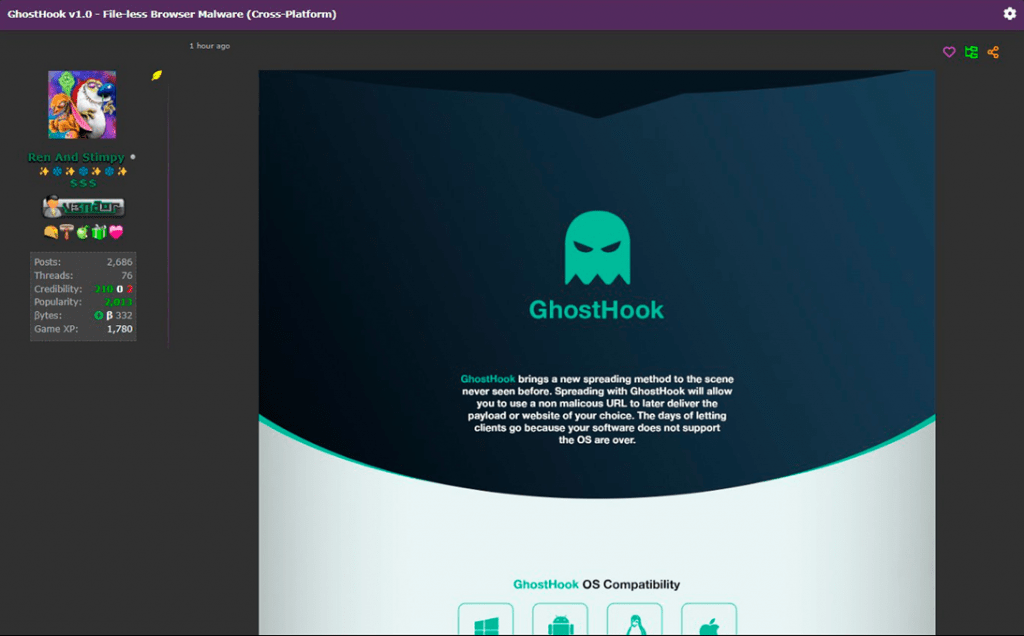
Task: Click the Bytes balance 332
Action: click(x=124, y=315)
